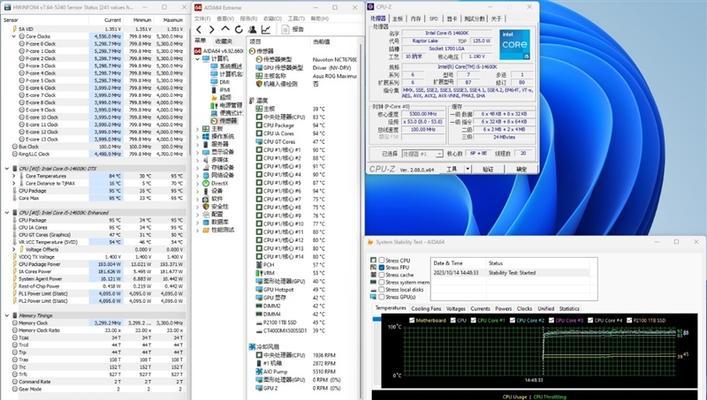
Task: Expand the 主板 node in AIDA64 tree
Action: (x=197, y=129)
